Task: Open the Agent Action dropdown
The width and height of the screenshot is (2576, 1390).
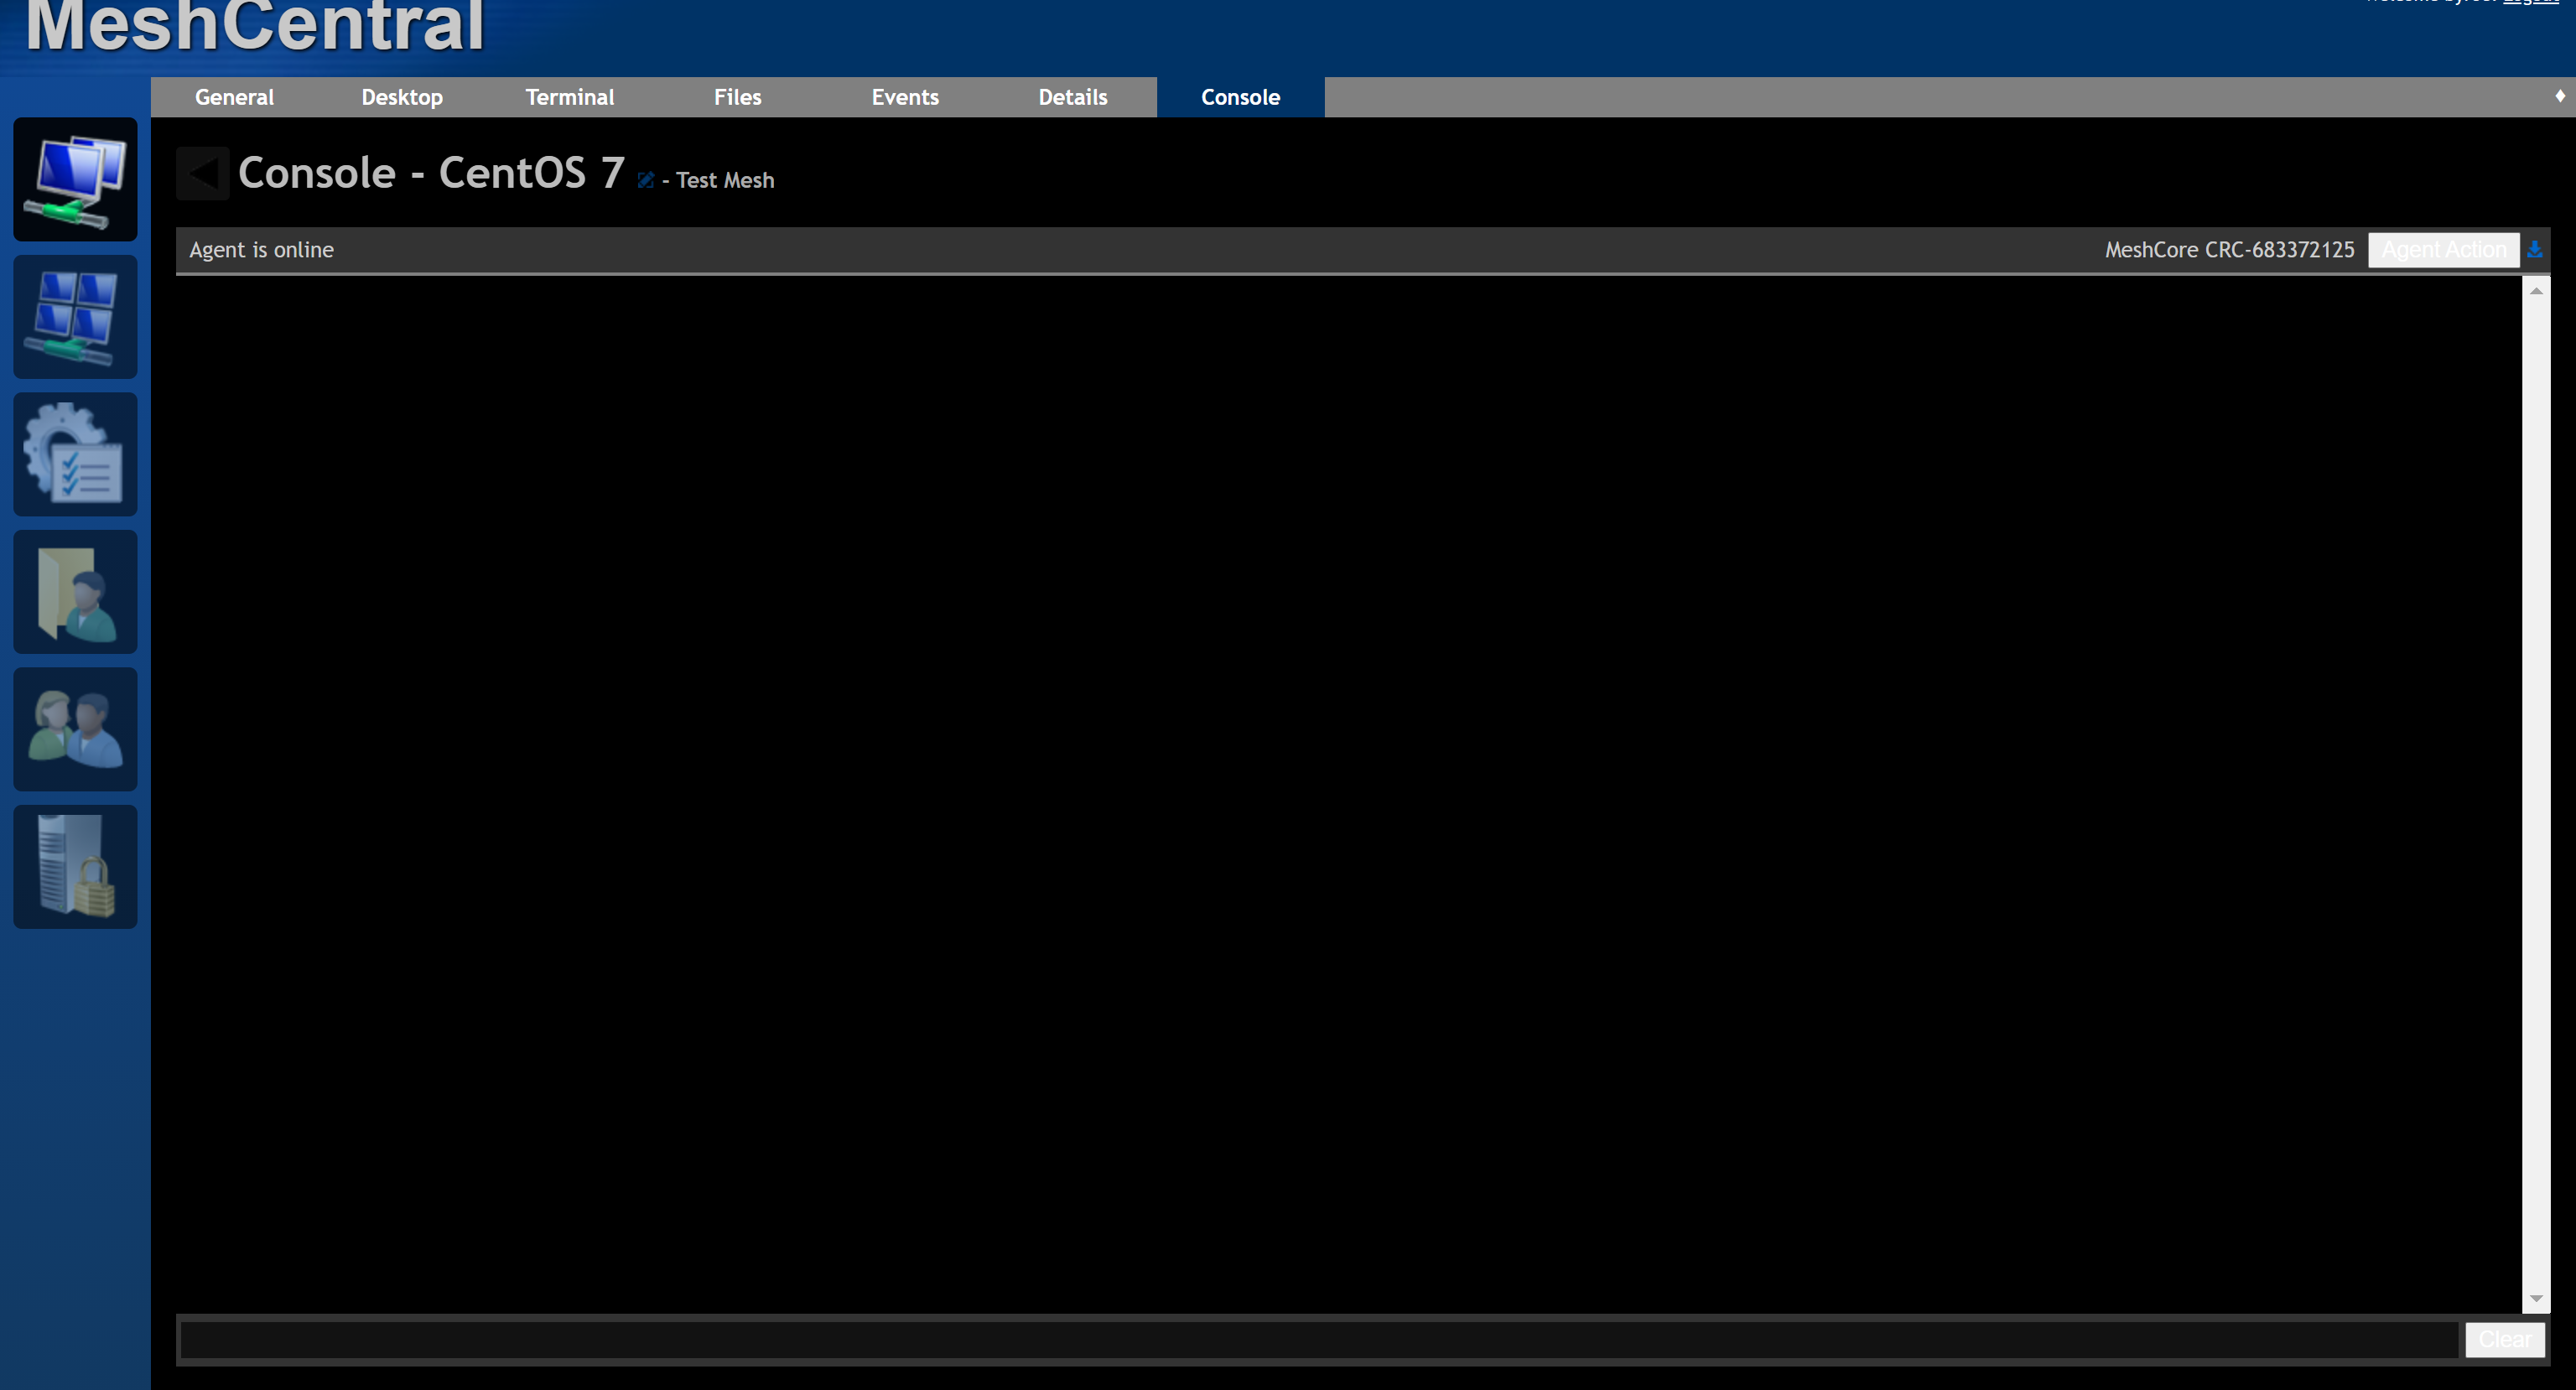Action: [2443, 249]
